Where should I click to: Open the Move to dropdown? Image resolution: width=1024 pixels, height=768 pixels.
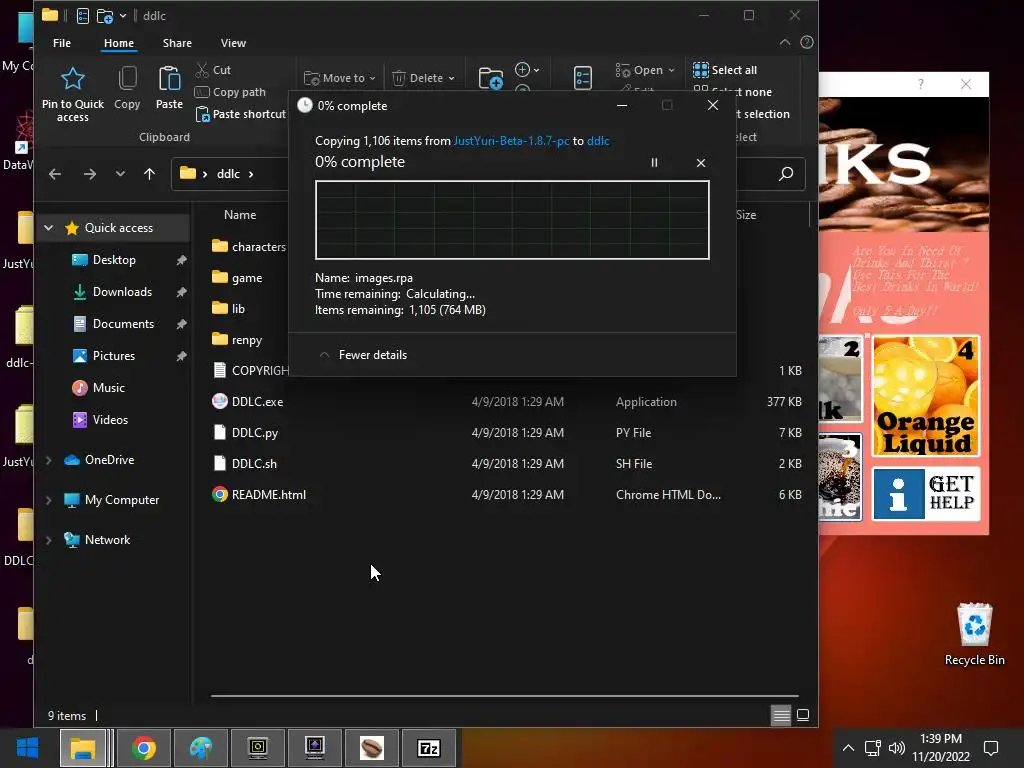click(340, 78)
